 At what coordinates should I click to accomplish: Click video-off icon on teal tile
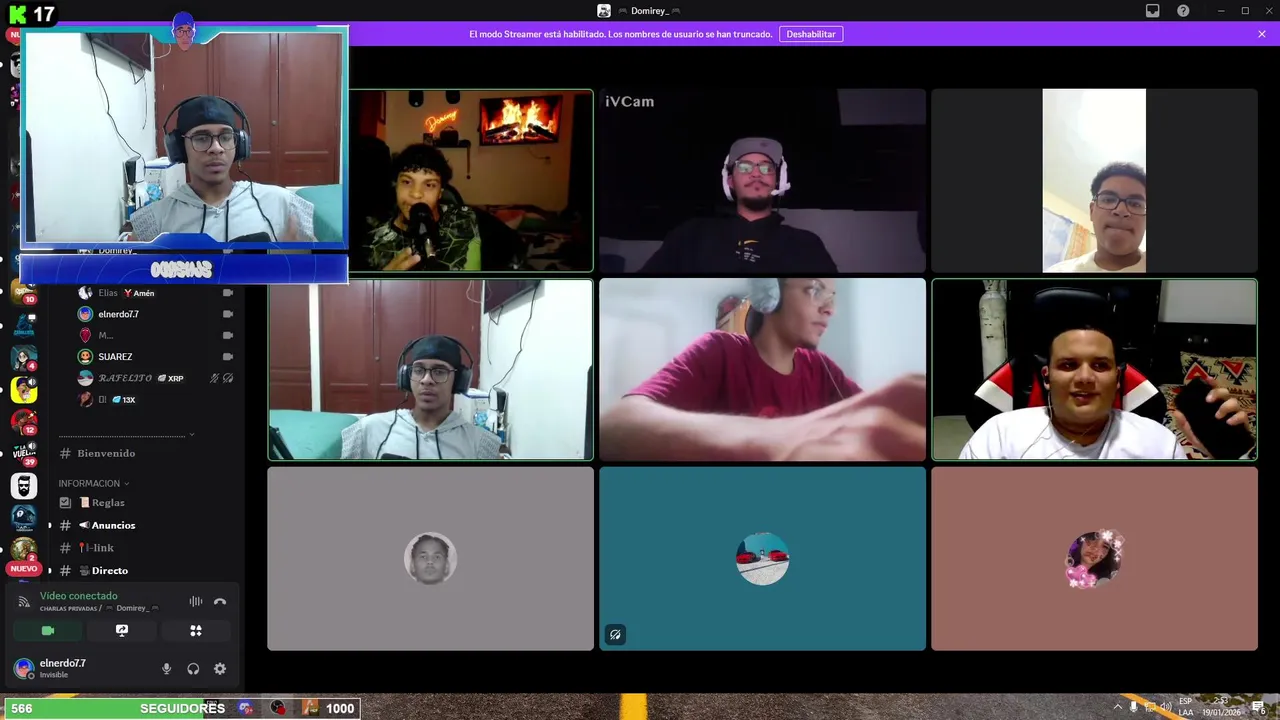pyautogui.click(x=615, y=634)
